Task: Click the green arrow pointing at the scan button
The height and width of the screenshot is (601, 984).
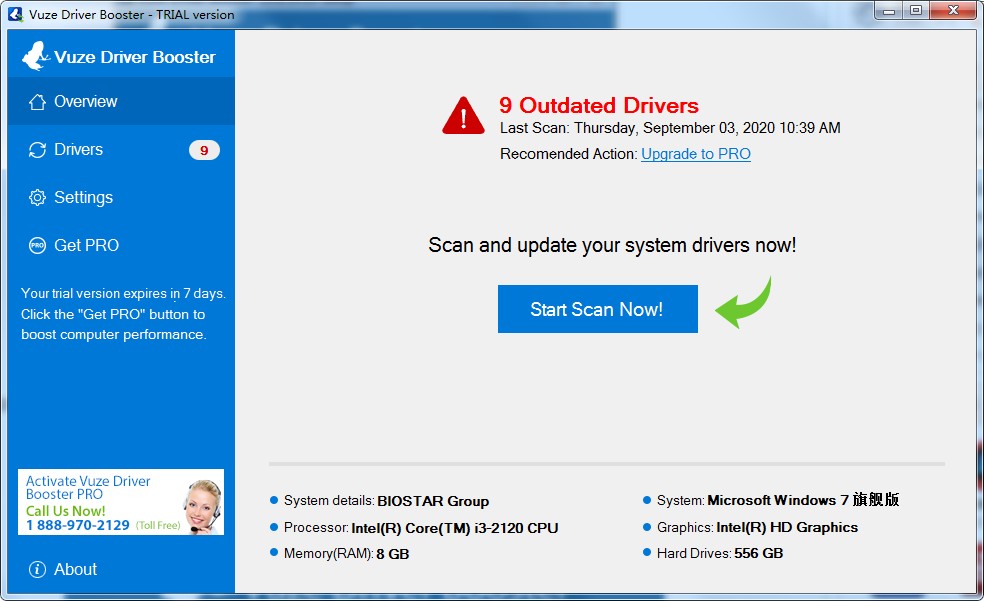Action: [x=743, y=304]
